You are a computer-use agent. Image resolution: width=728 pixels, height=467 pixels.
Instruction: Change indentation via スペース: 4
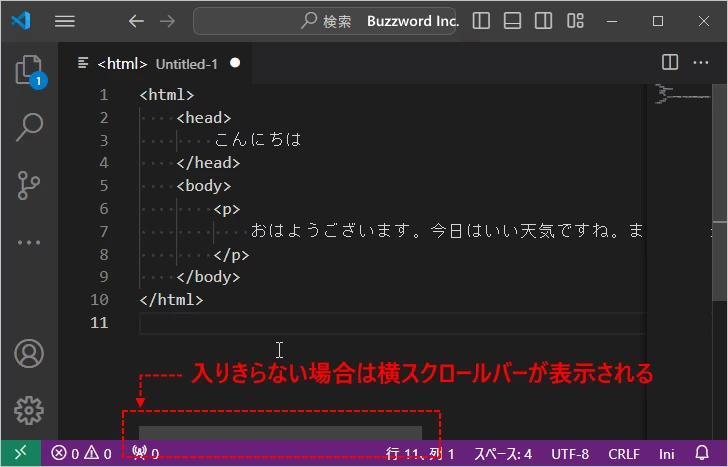click(503, 454)
